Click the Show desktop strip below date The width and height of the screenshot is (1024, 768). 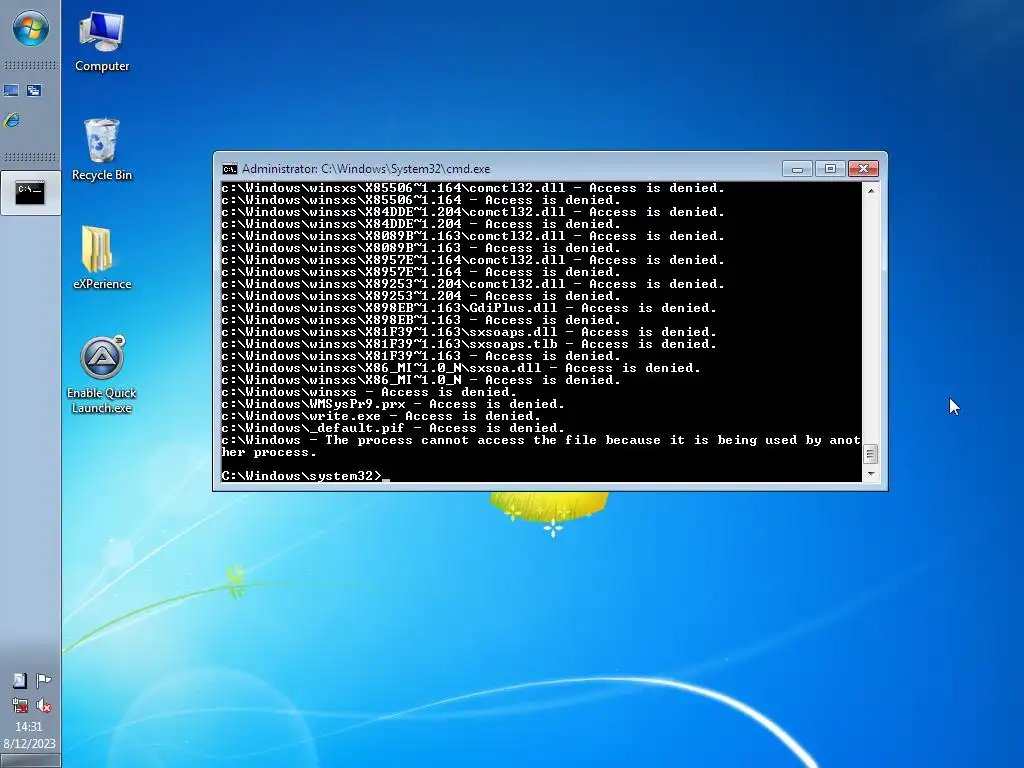pos(30,761)
